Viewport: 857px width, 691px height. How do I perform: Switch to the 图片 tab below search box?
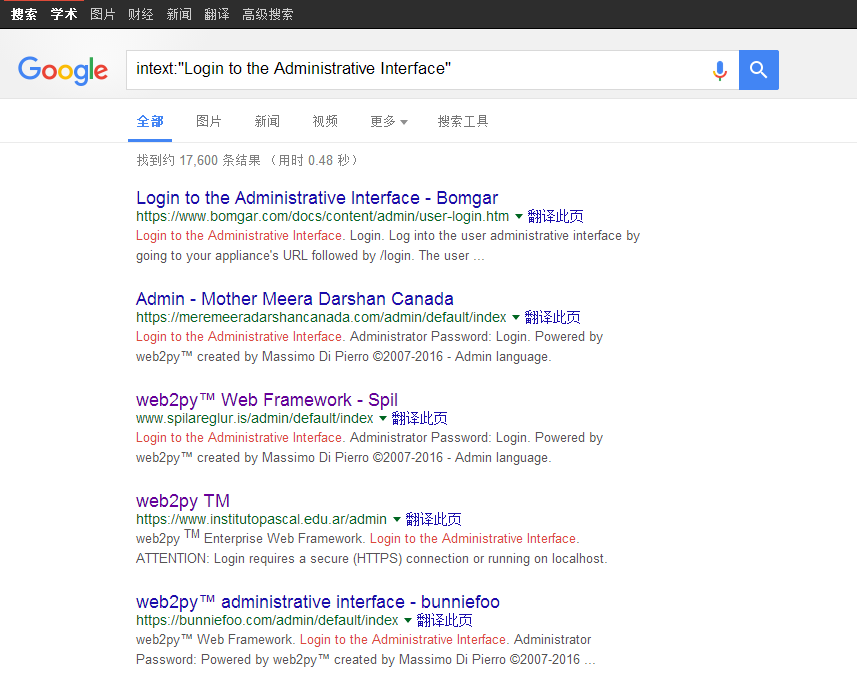(x=209, y=121)
